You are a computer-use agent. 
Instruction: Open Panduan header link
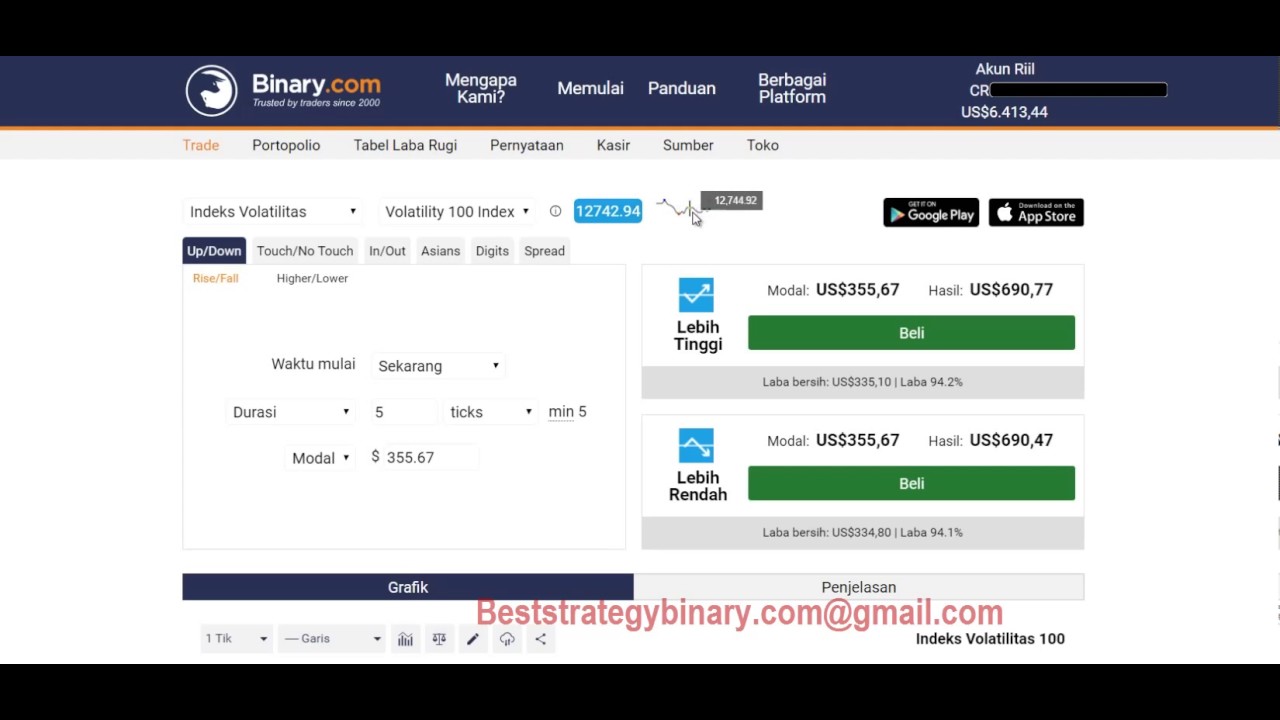point(682,88)
